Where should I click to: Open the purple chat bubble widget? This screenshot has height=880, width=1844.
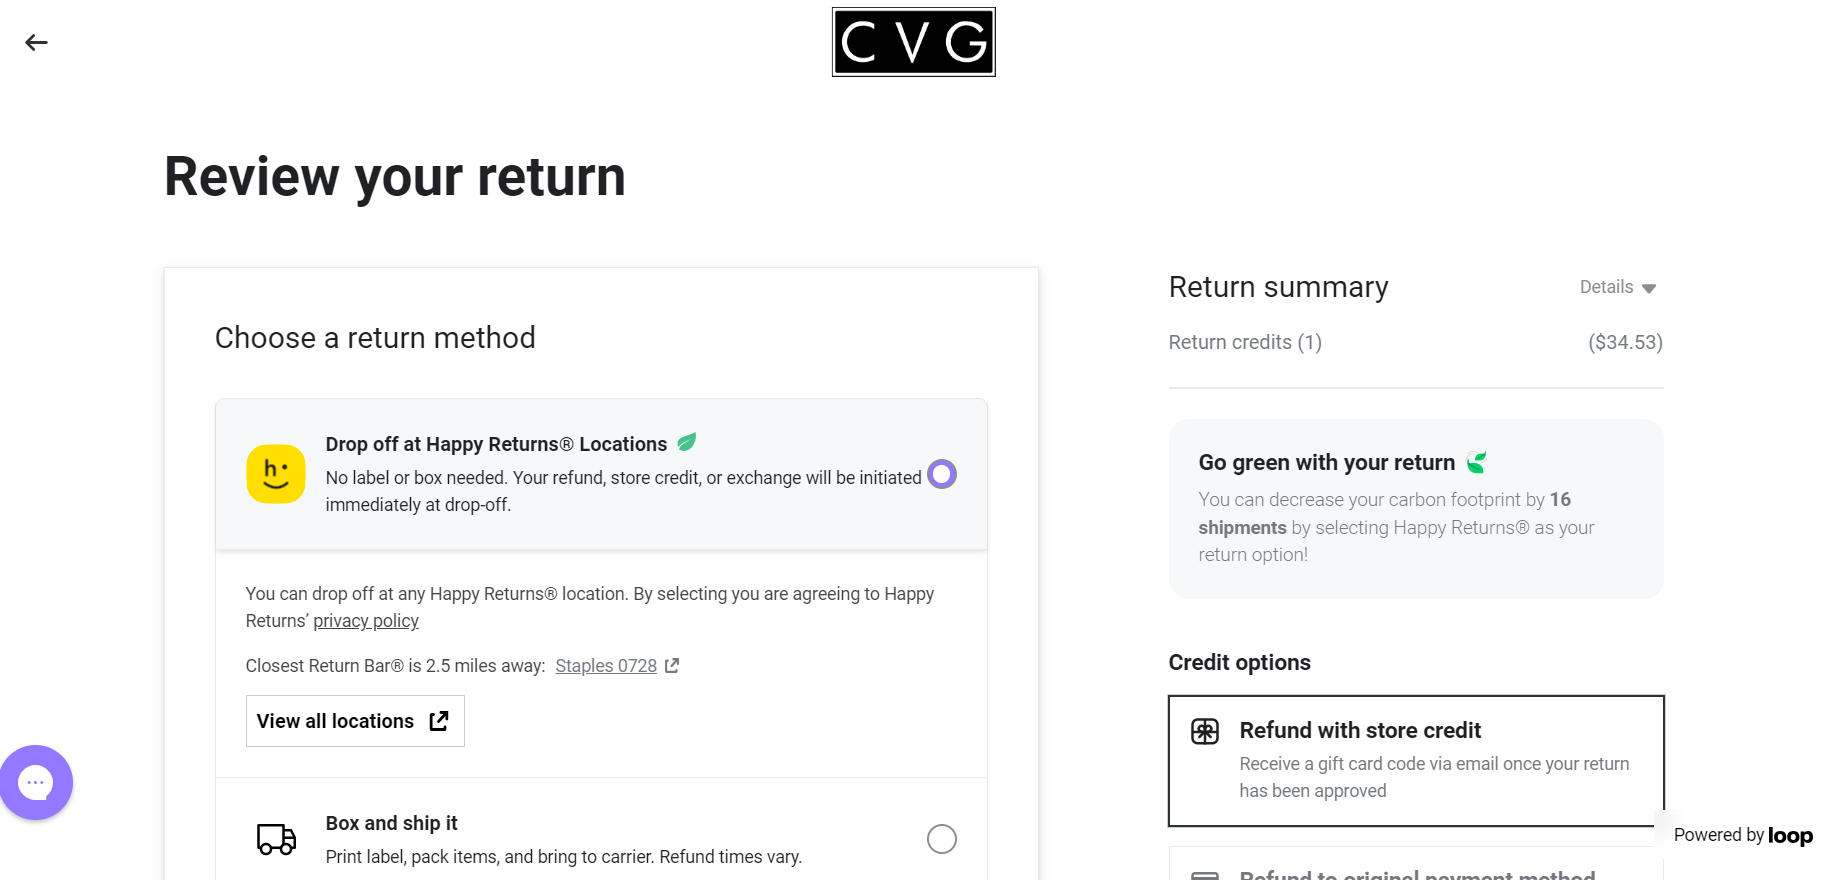[36, 782]
